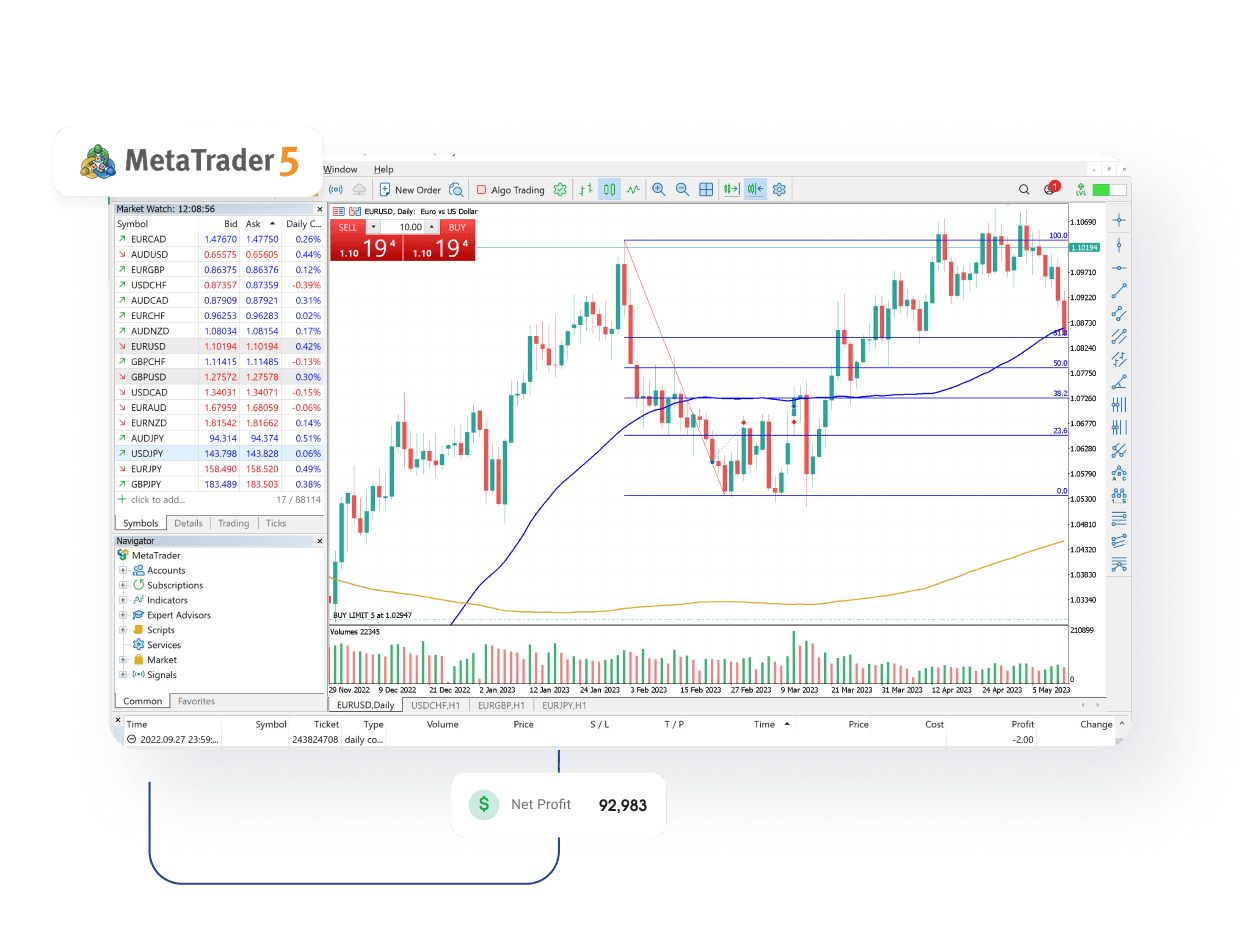Switch to the Details tab in Market Watch
1249x928 pixels.
click(x=188, y=523)
